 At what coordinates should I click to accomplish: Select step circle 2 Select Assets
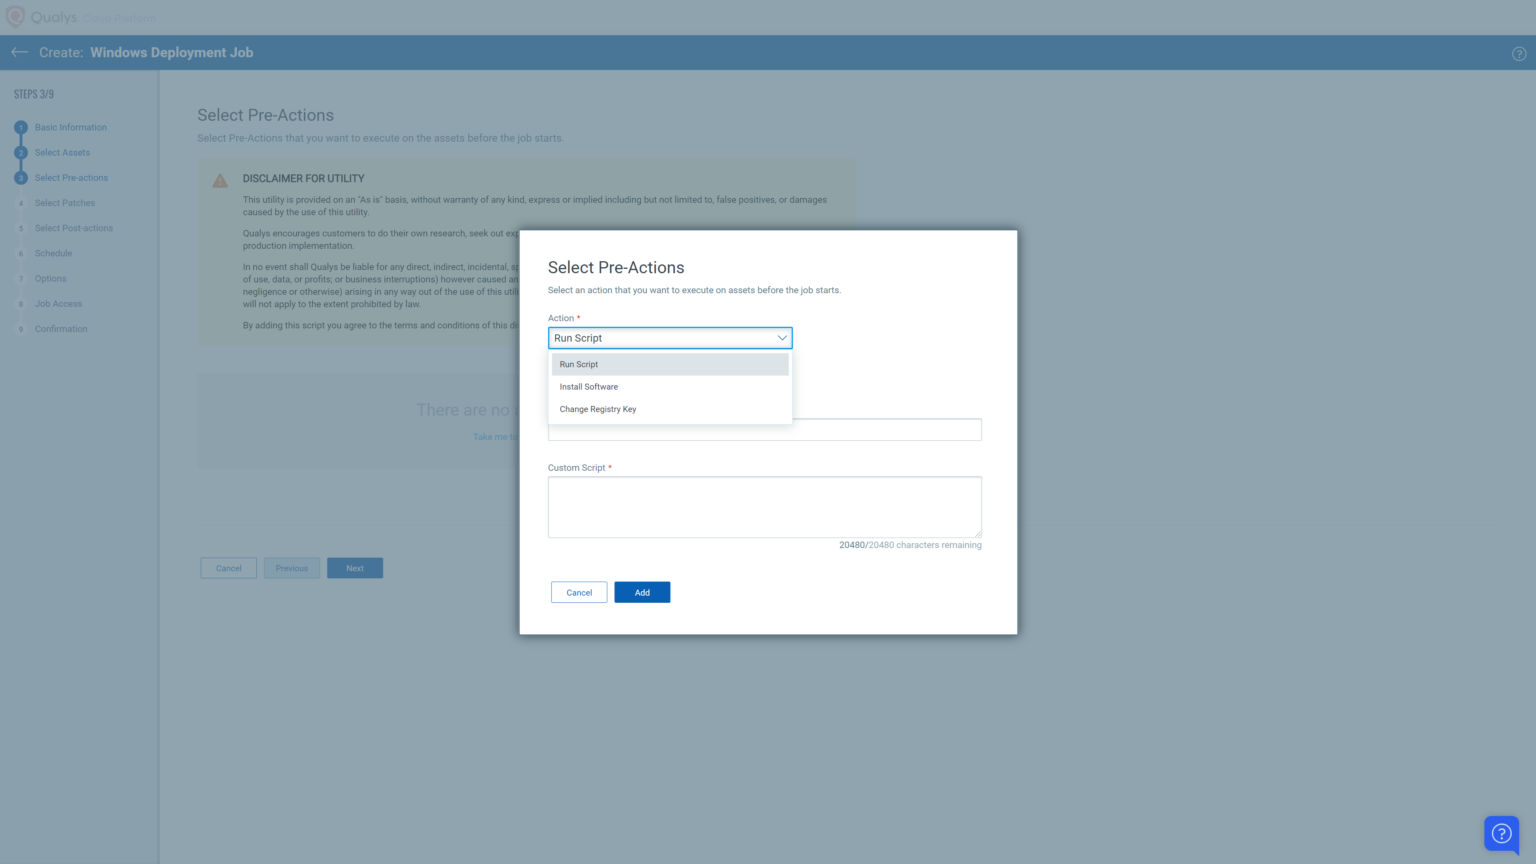21,152
